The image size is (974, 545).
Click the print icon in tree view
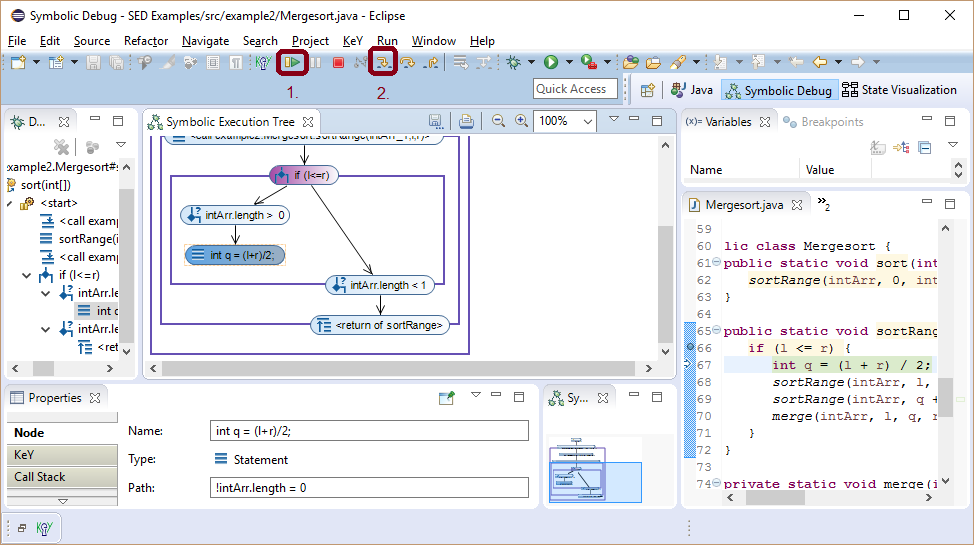pos(466,121)
